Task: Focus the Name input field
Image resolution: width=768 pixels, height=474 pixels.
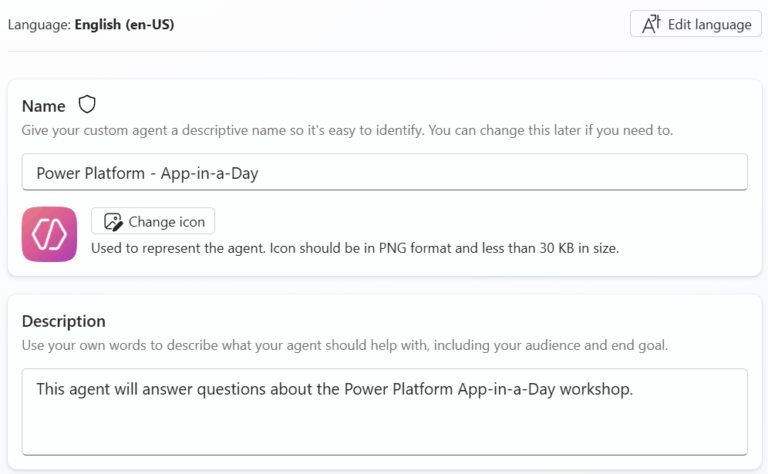Action: [x=384, y=172]
